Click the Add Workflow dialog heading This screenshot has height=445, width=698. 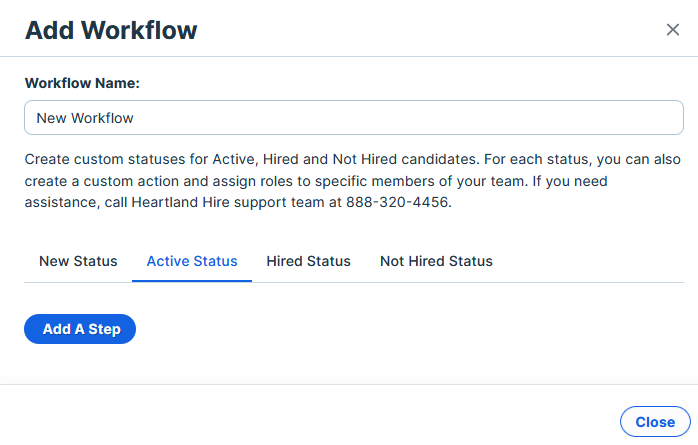coord(111,30)
